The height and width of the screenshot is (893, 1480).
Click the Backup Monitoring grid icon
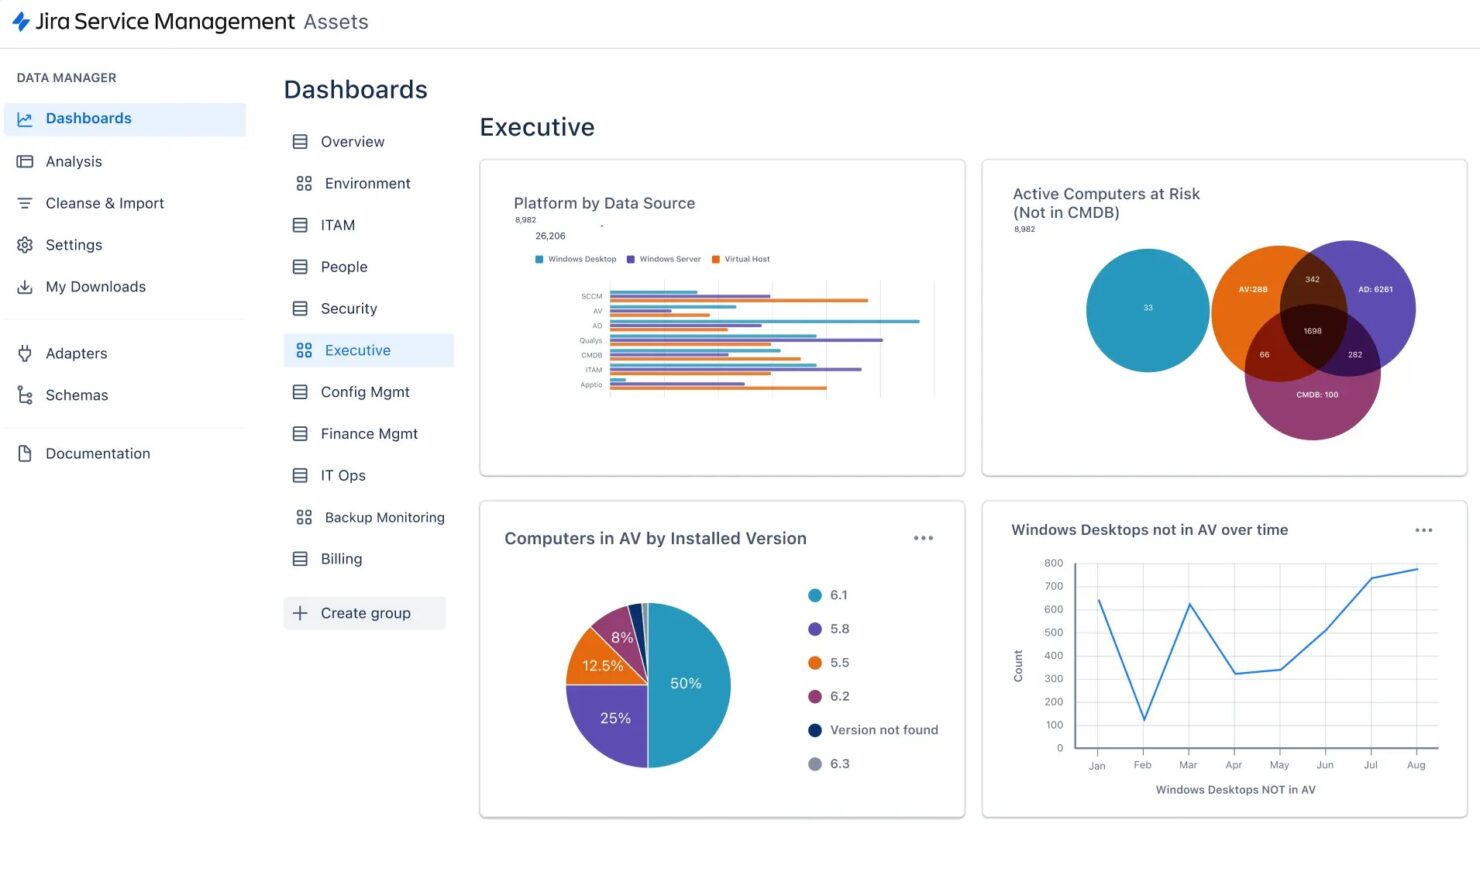pos(304,517)
